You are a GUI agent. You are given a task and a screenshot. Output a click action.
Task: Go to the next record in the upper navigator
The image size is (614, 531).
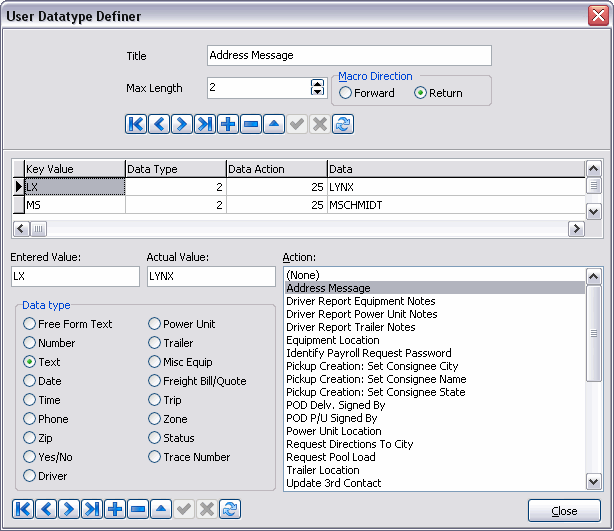(x=182, y=124)
